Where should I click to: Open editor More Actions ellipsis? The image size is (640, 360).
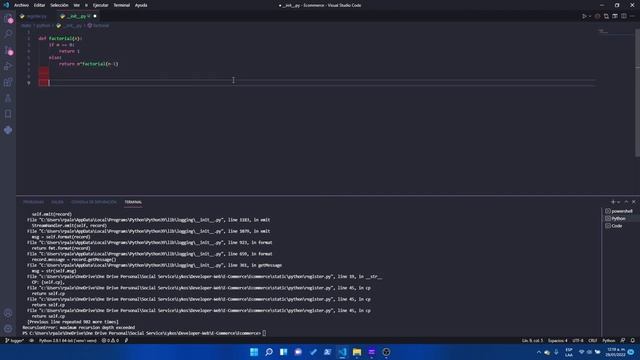632,16
